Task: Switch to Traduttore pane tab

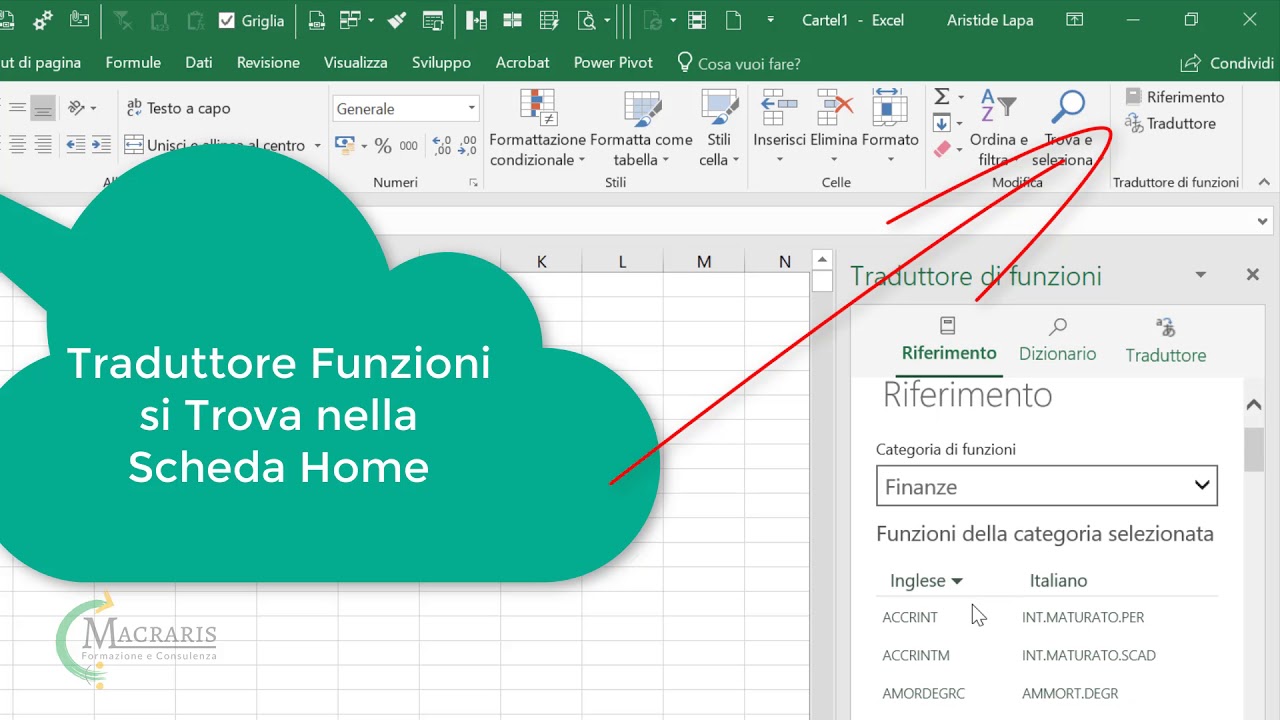Action: coord(1165,341)
